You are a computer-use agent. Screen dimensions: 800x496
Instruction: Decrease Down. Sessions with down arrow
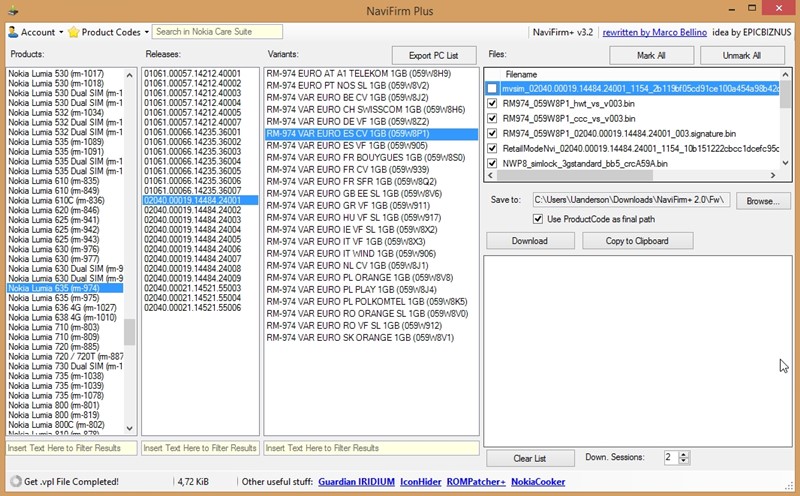[x=684, y=460]
